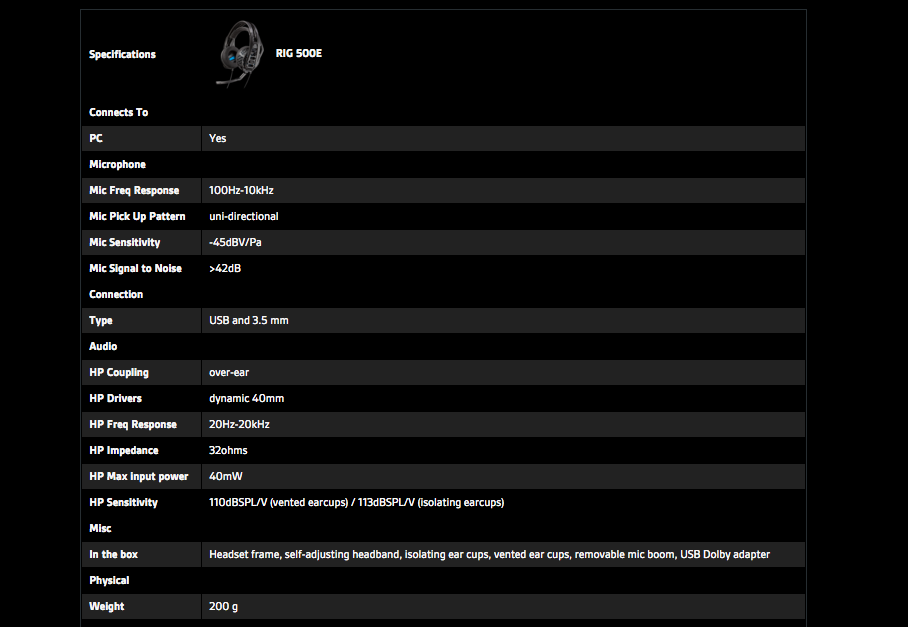Select the 40mW value
908x627 pixels.
(x=226, y=476)
